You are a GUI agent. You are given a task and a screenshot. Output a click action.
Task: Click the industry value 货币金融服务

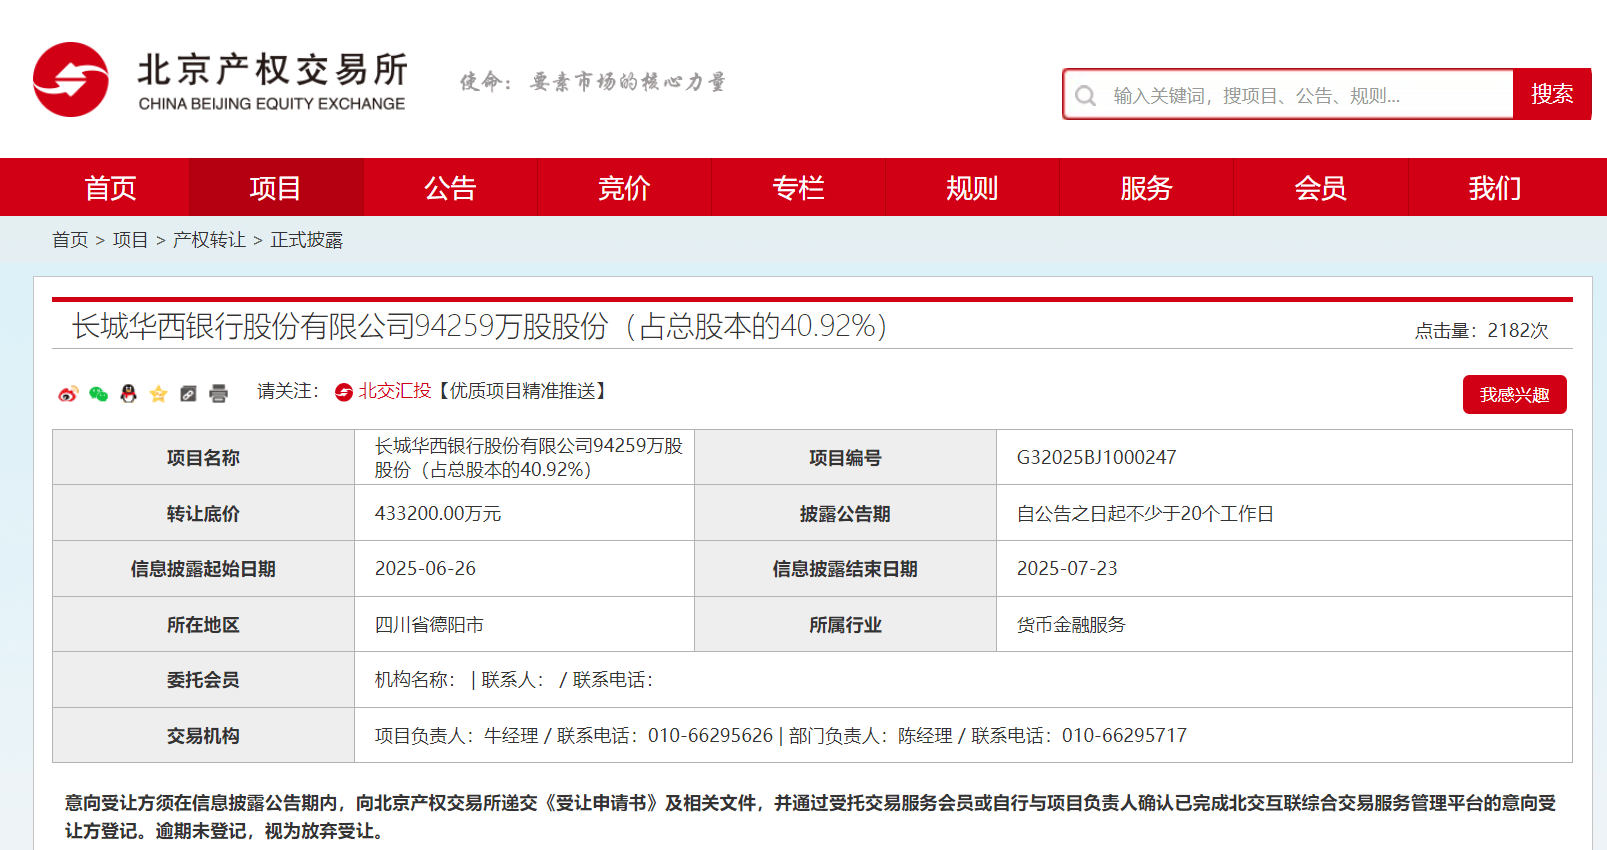coord(1071,624)
